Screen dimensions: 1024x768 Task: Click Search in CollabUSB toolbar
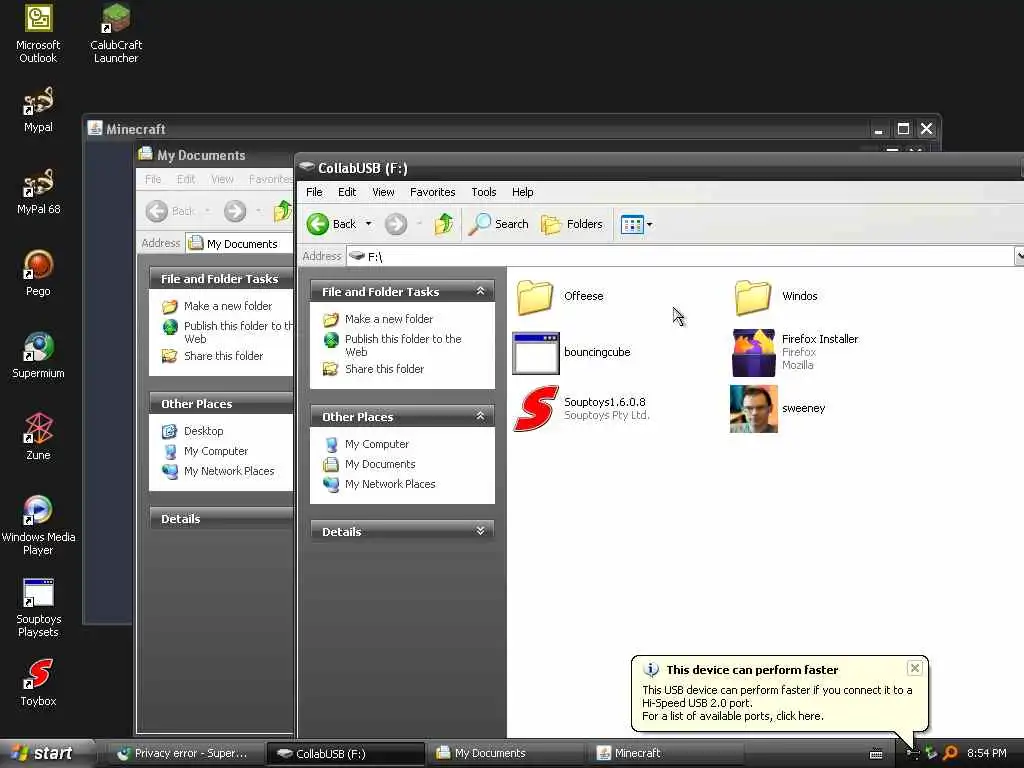click(x=498, y=224)
